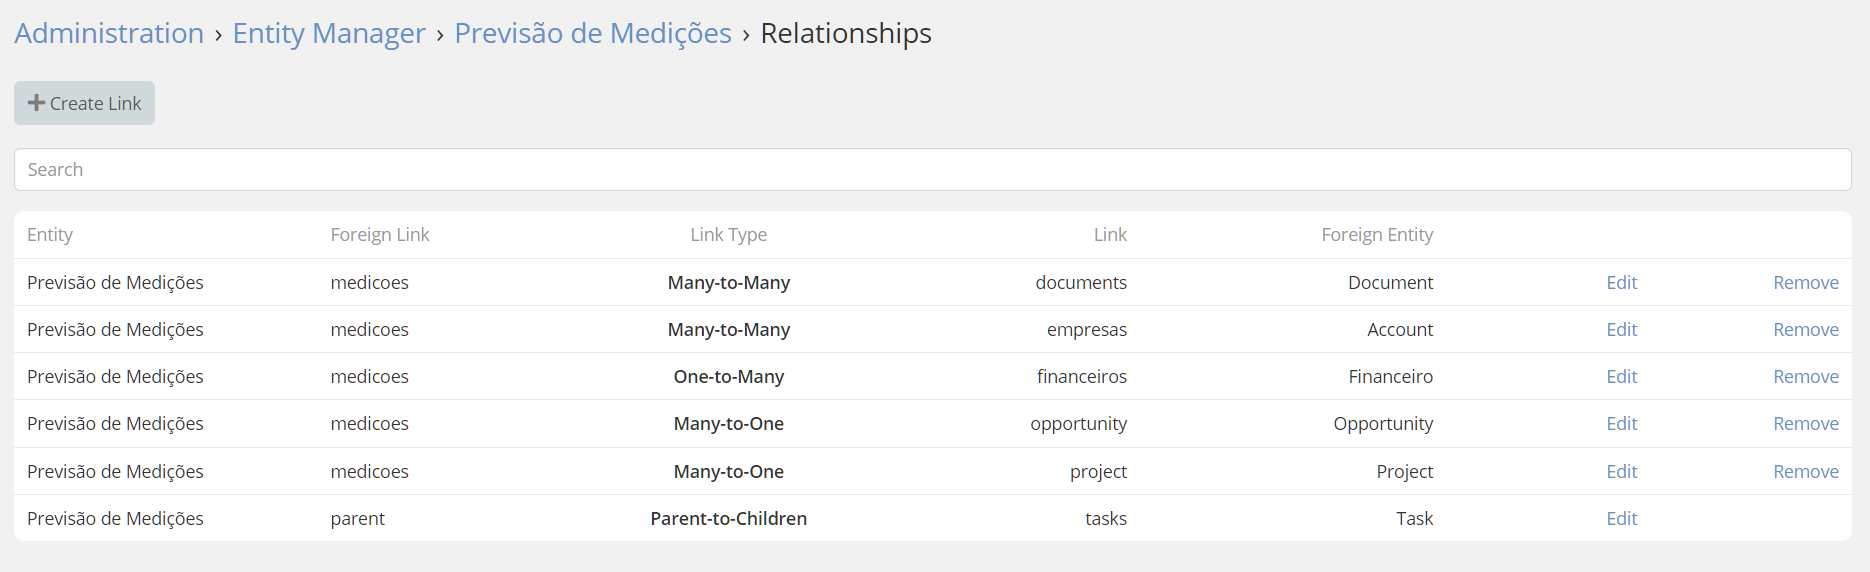The height and width of the screenshot is (572, 1870).
Task: Remove the documents link relationship
Action: coord(1805,283)
